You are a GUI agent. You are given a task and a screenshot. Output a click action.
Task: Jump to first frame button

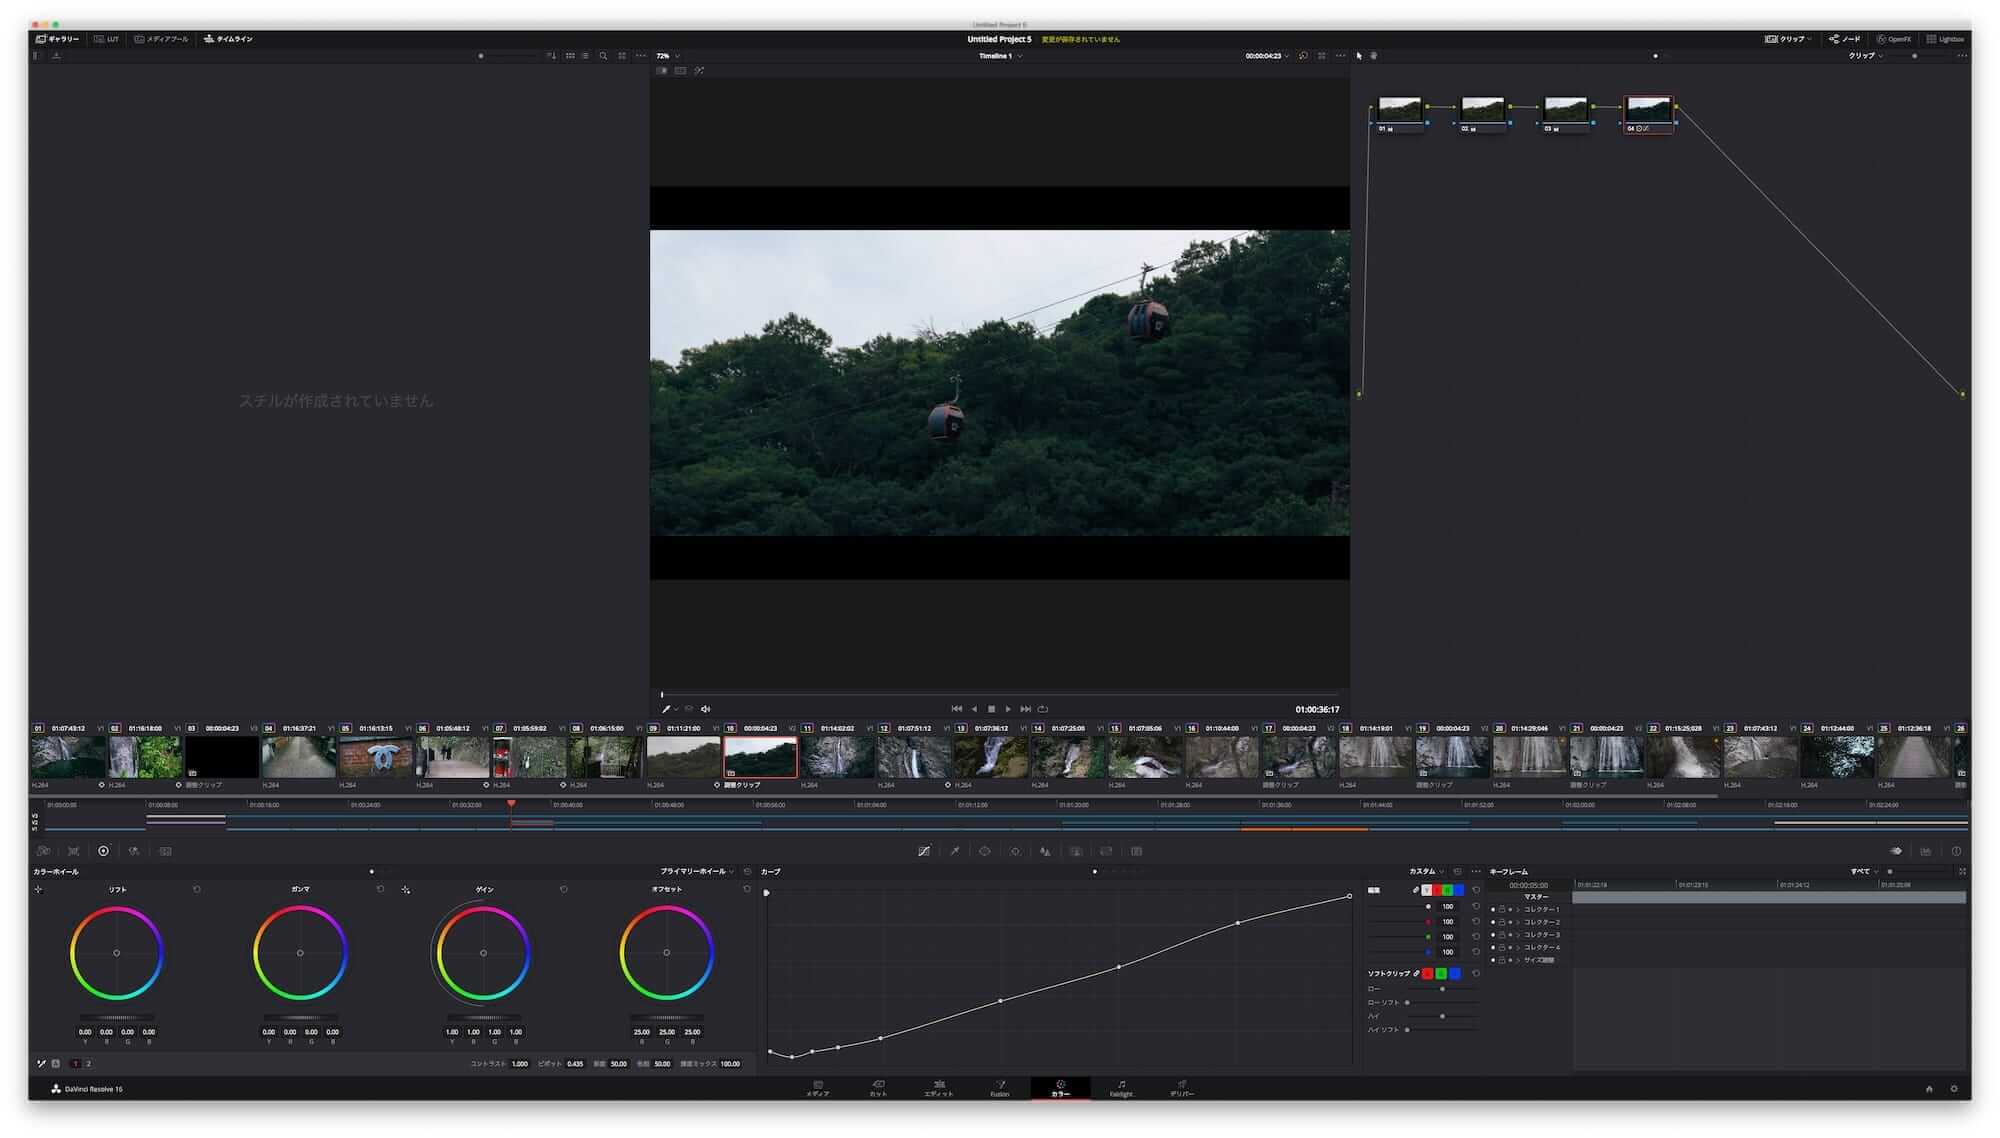(956, 709)
